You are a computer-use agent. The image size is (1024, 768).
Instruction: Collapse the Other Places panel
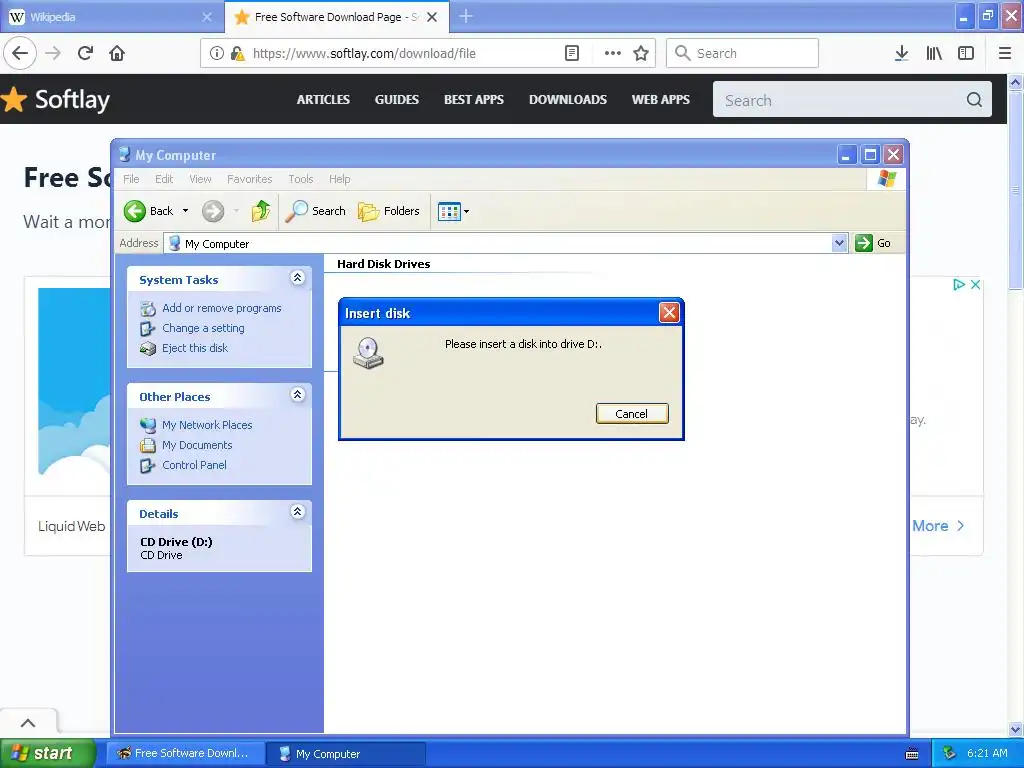point(297,395)
